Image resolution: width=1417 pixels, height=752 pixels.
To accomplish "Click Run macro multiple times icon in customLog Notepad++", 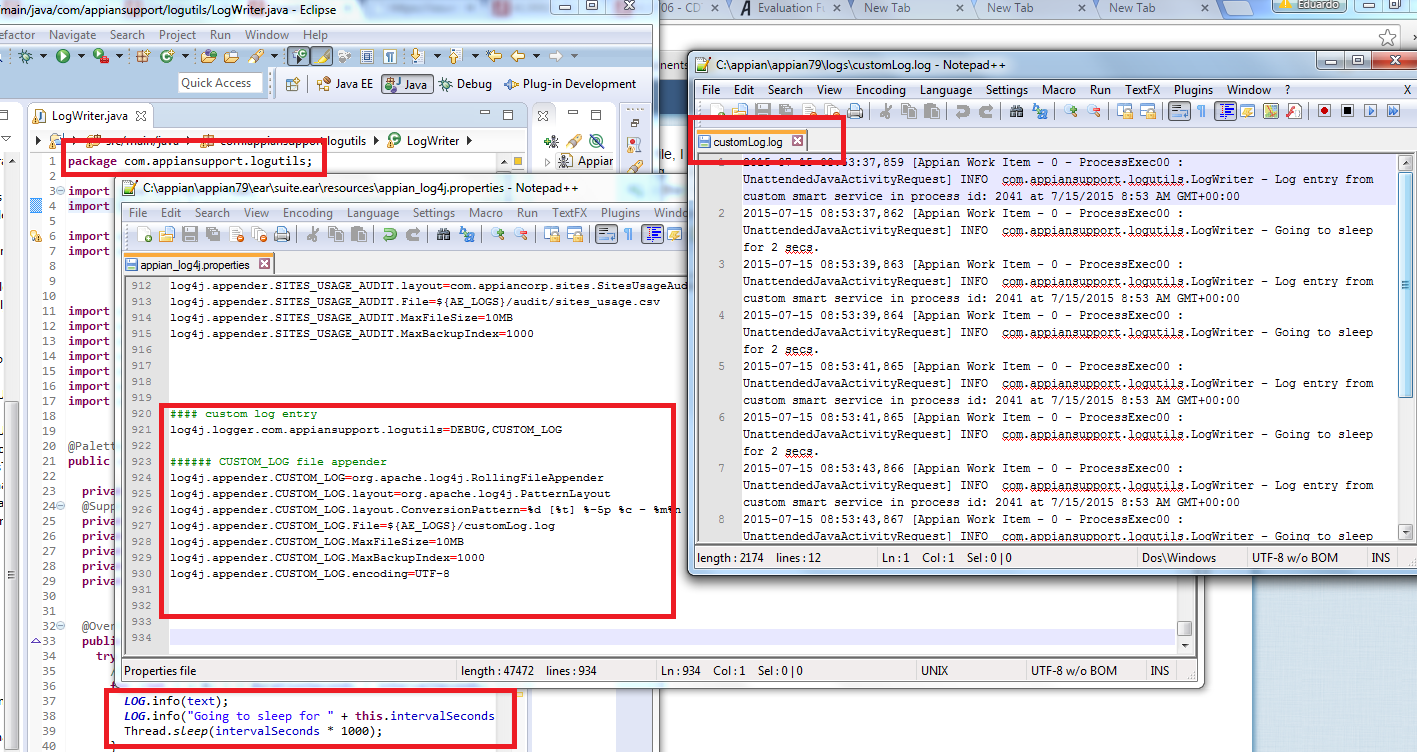I will 1392,111.
